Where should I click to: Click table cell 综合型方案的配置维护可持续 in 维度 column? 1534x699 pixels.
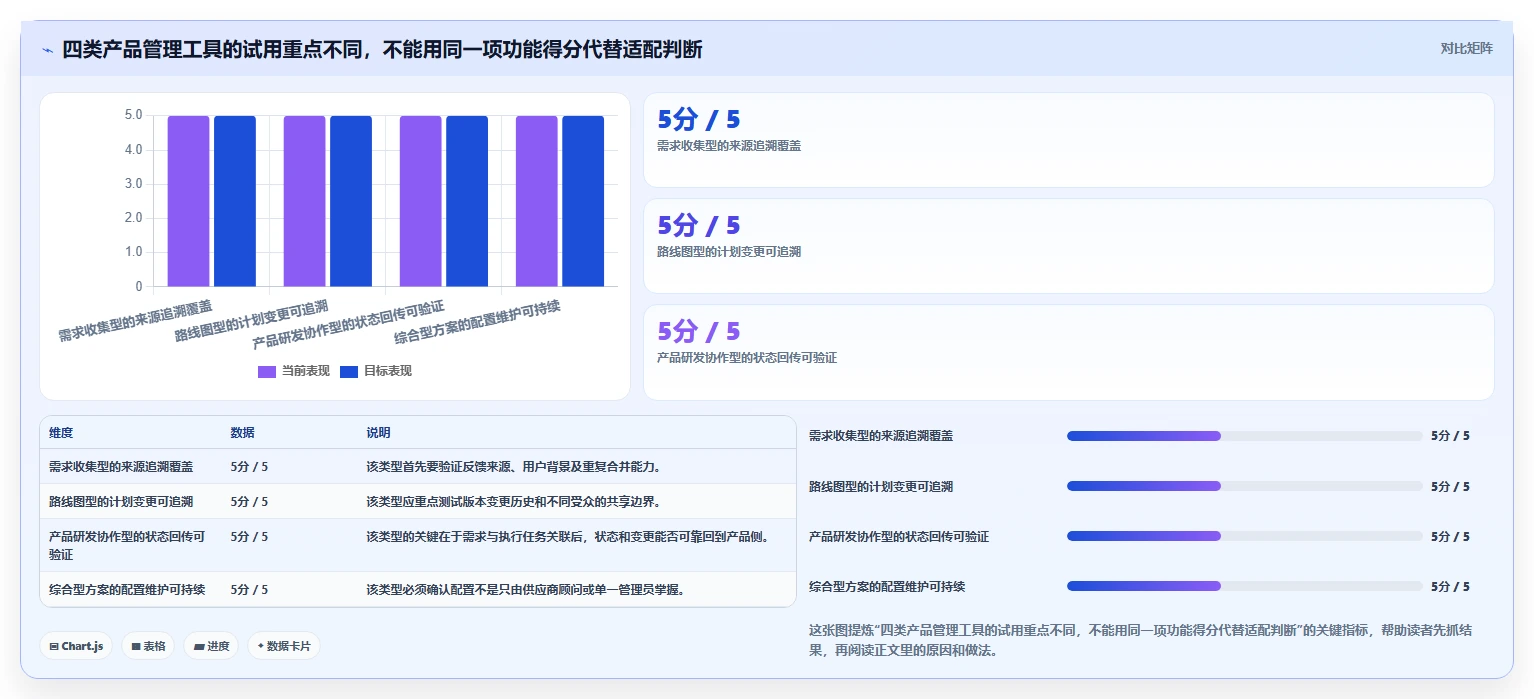pyautogui.click(x=127, y=590)
